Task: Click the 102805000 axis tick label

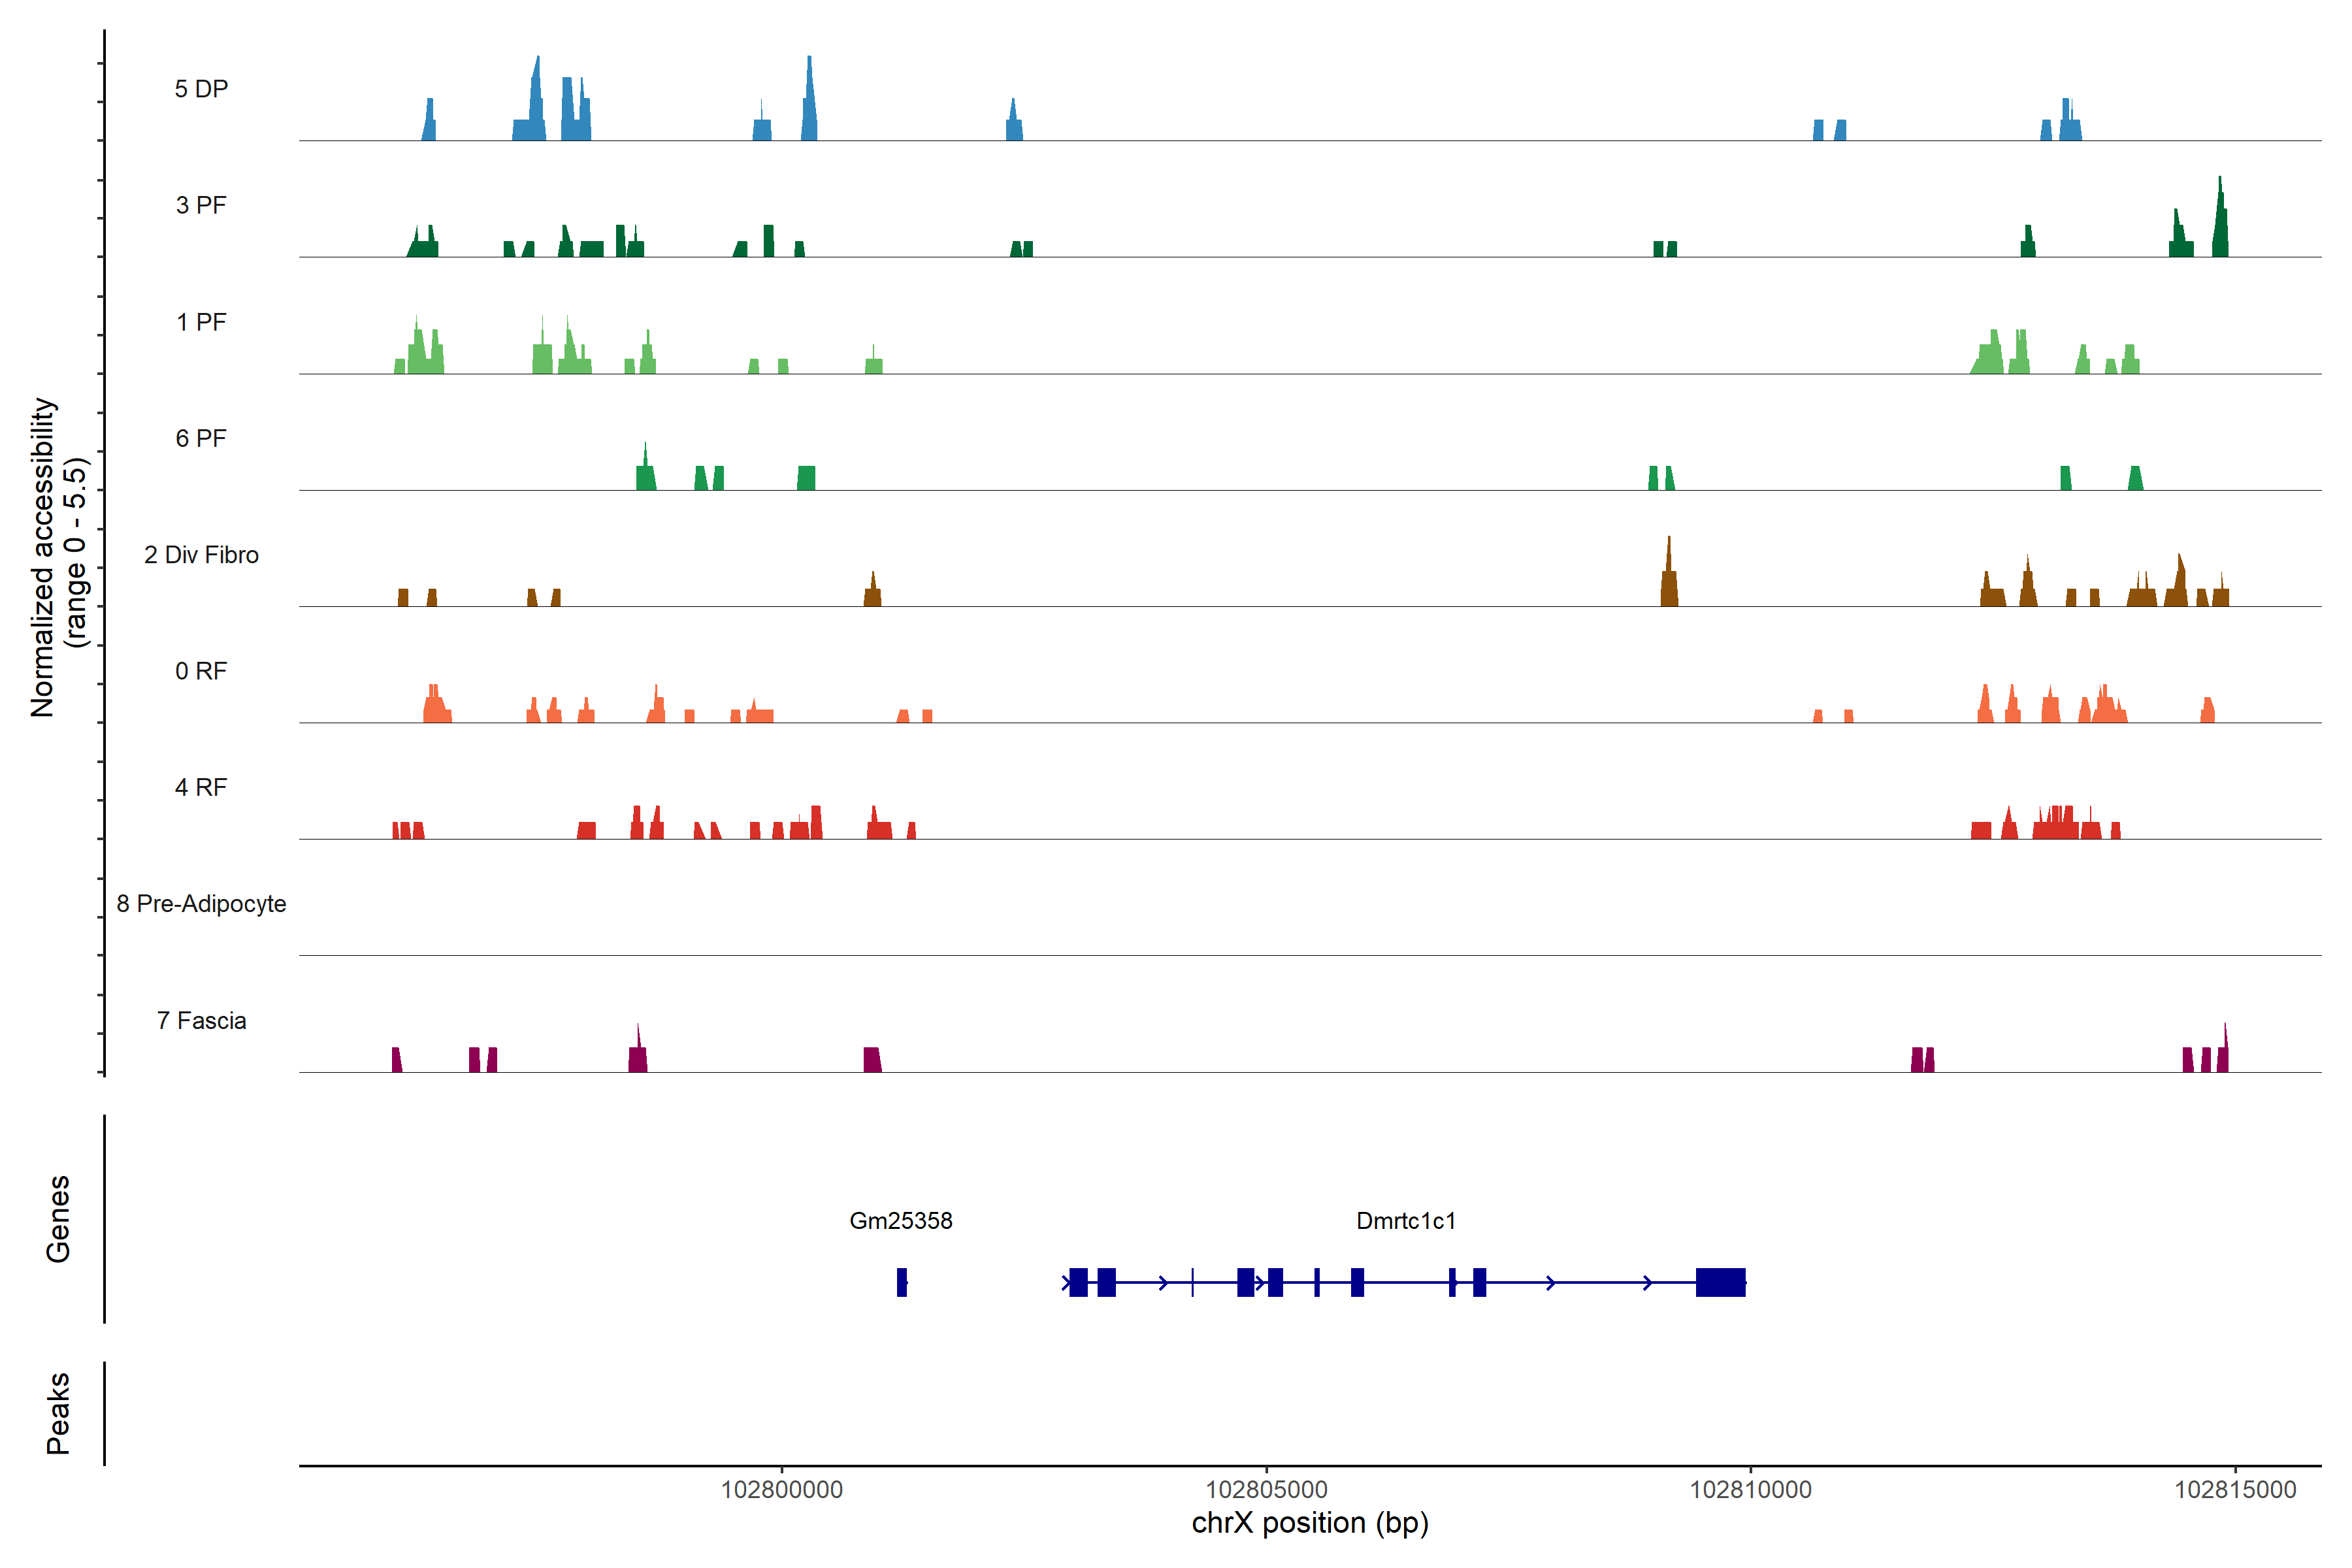Action: (x=1266, y=1490)
